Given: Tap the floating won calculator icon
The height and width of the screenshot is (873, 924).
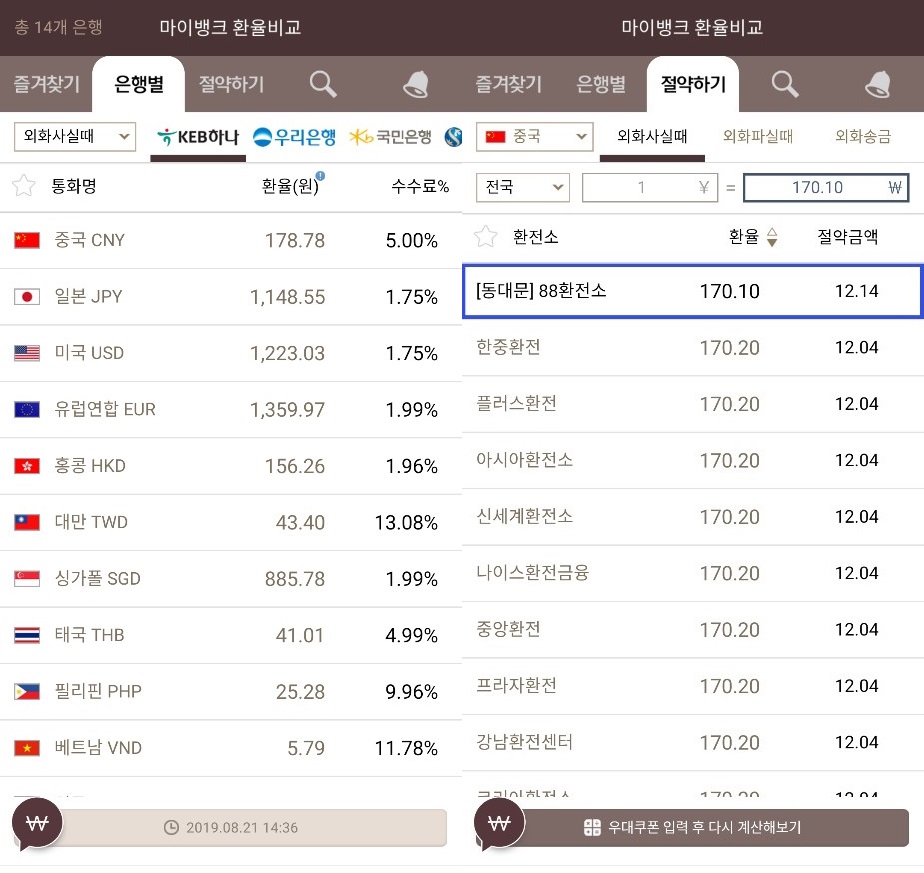Looking at the screenshot, I should (x=37, y=823).
